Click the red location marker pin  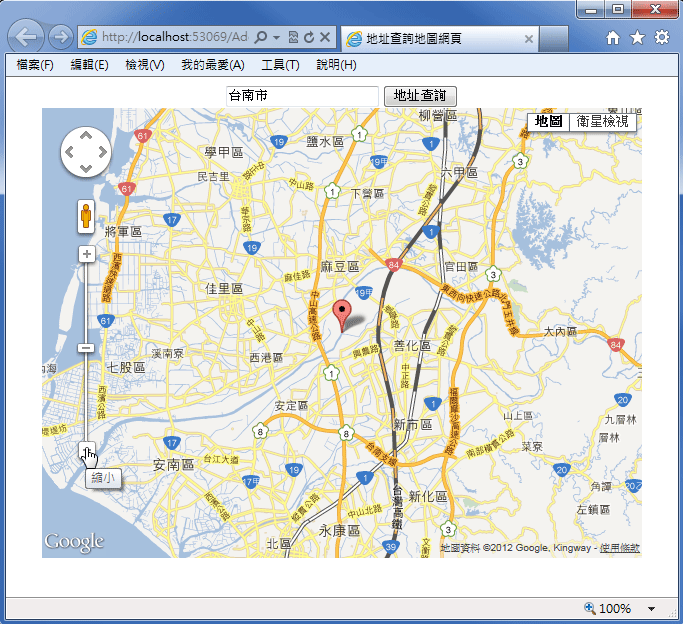point(342,316)
